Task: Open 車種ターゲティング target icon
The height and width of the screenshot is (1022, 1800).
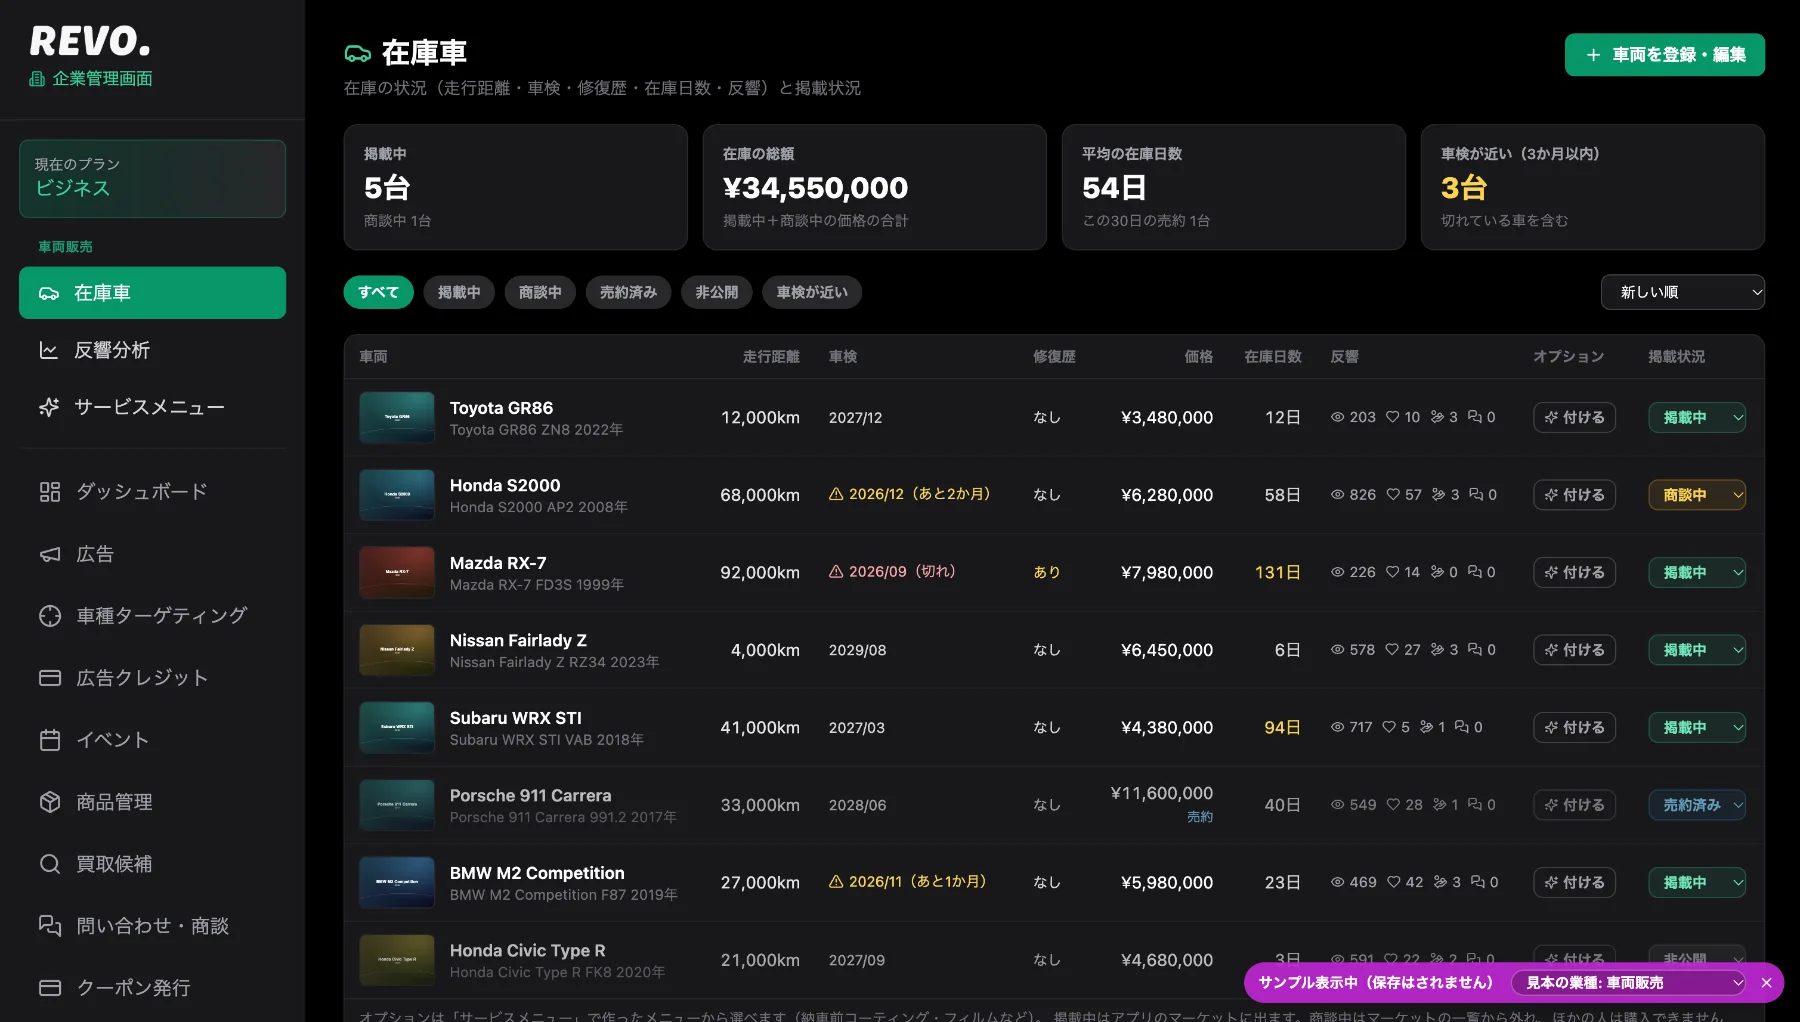Action: click(50, 616)
